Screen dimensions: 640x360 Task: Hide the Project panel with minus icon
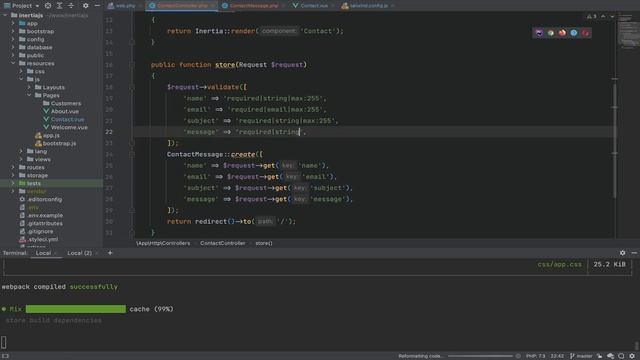point(97,6)
